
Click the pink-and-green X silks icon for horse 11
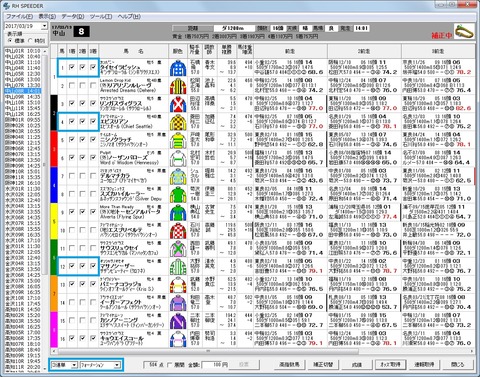click(x=178, y=248)
